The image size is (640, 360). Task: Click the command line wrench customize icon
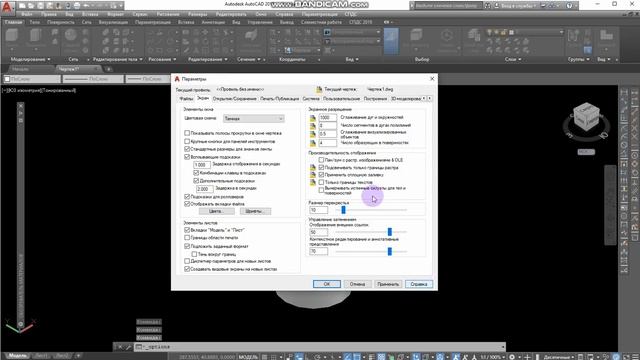pyautogui.click(x=128, y=347)
